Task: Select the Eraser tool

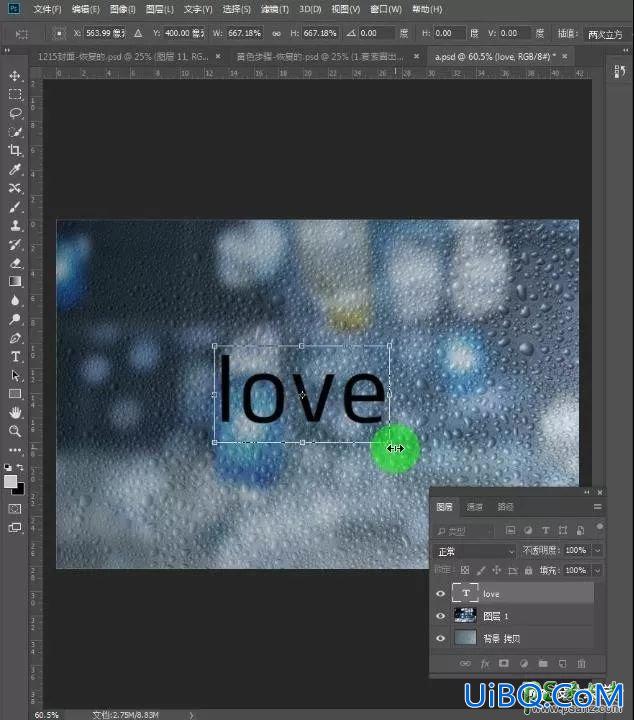Action: tap(15, 263)
